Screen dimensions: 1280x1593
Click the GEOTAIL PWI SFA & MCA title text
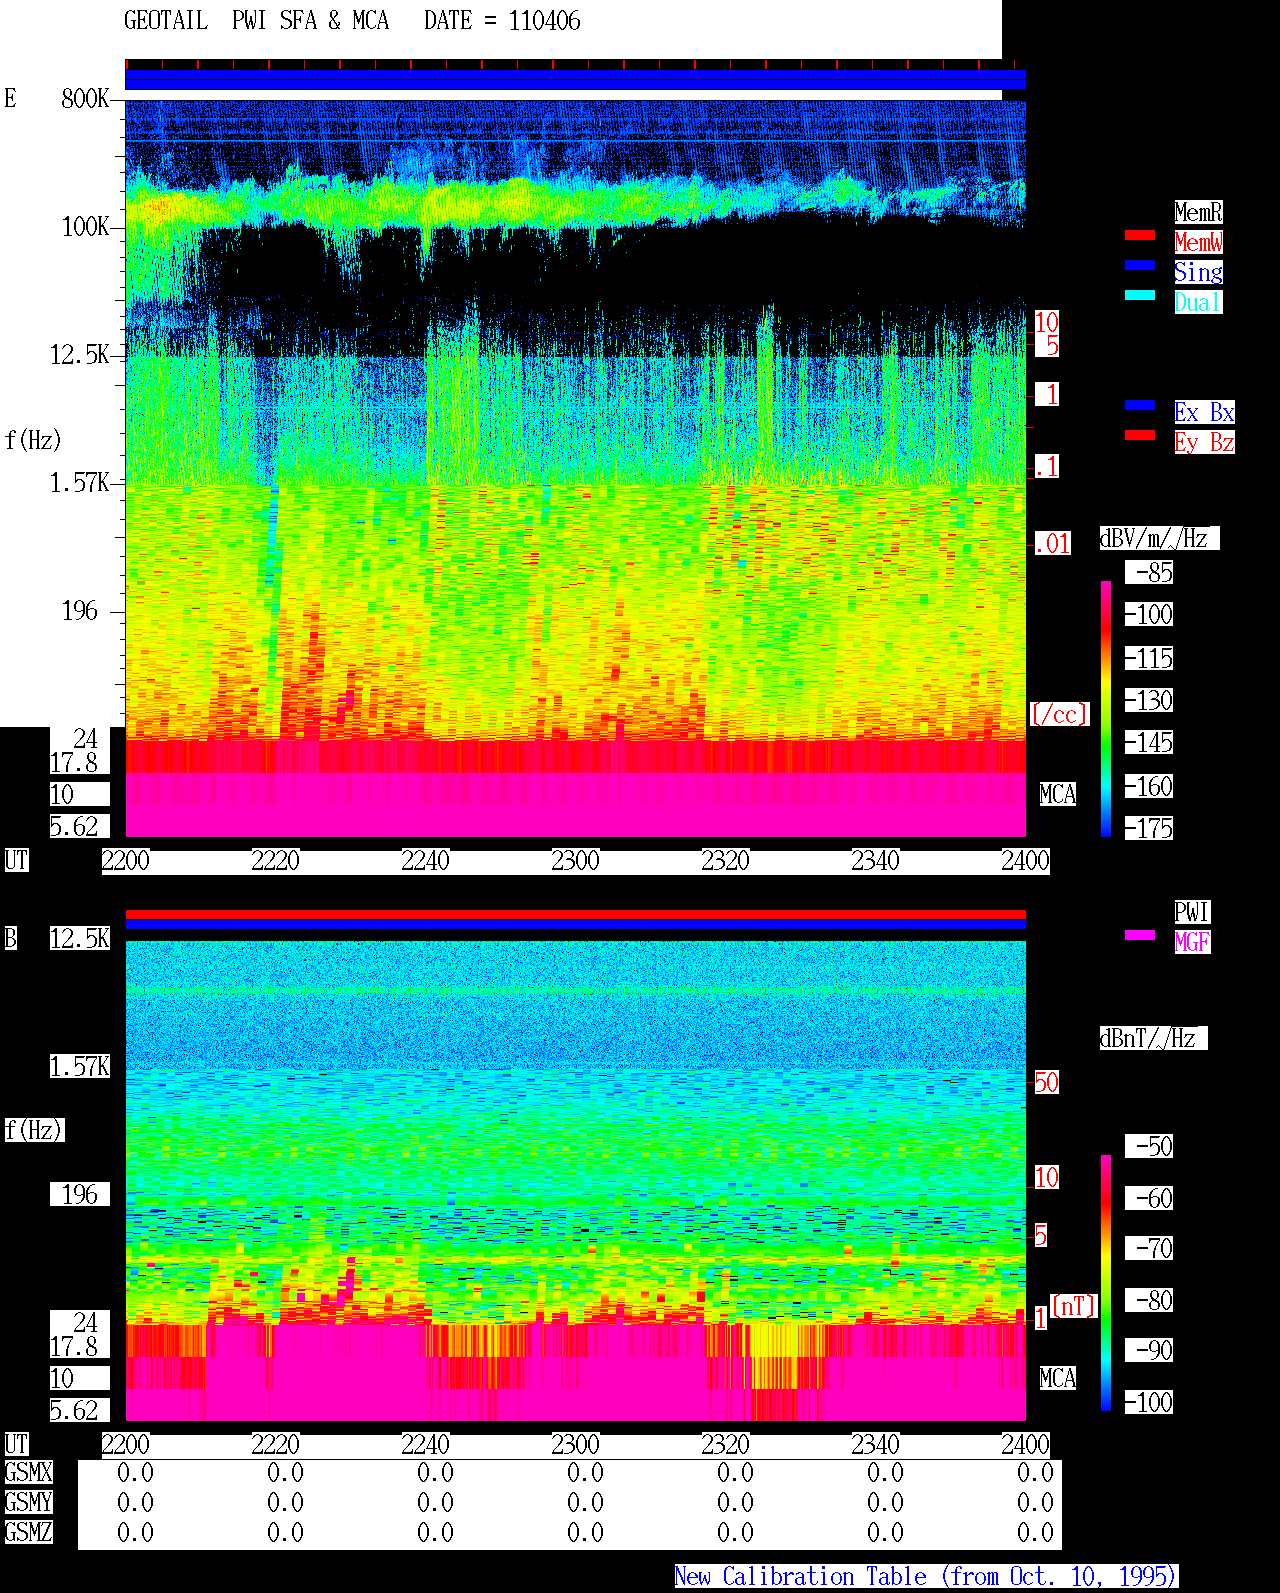[256, 21]
